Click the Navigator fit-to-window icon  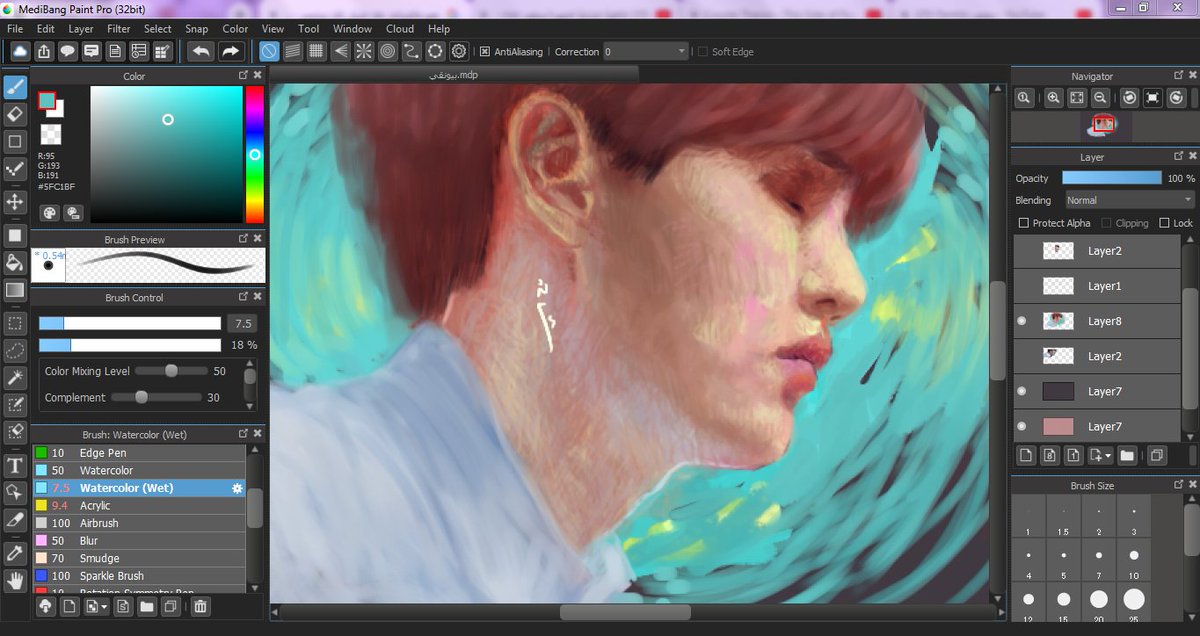[x=1076, y=97]
